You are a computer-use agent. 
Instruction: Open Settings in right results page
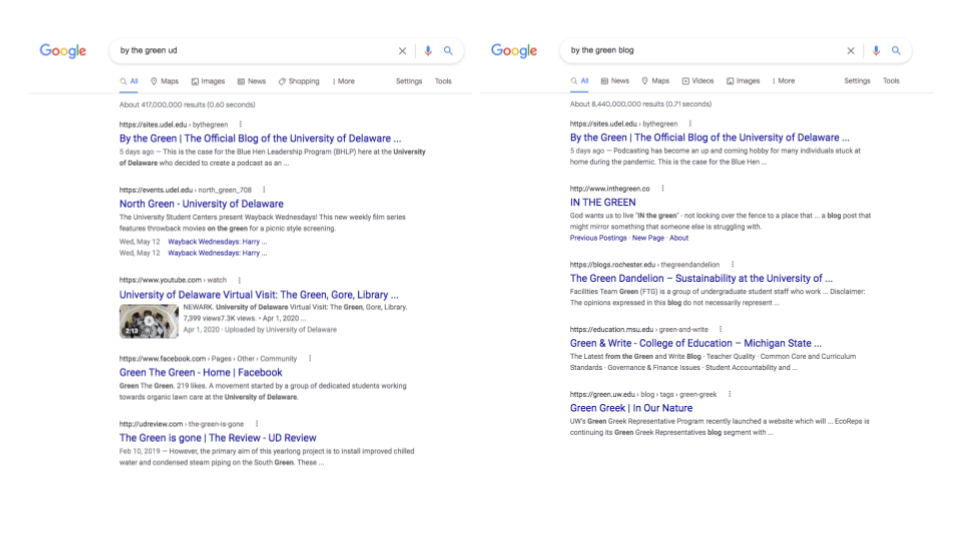pos(857,81)
